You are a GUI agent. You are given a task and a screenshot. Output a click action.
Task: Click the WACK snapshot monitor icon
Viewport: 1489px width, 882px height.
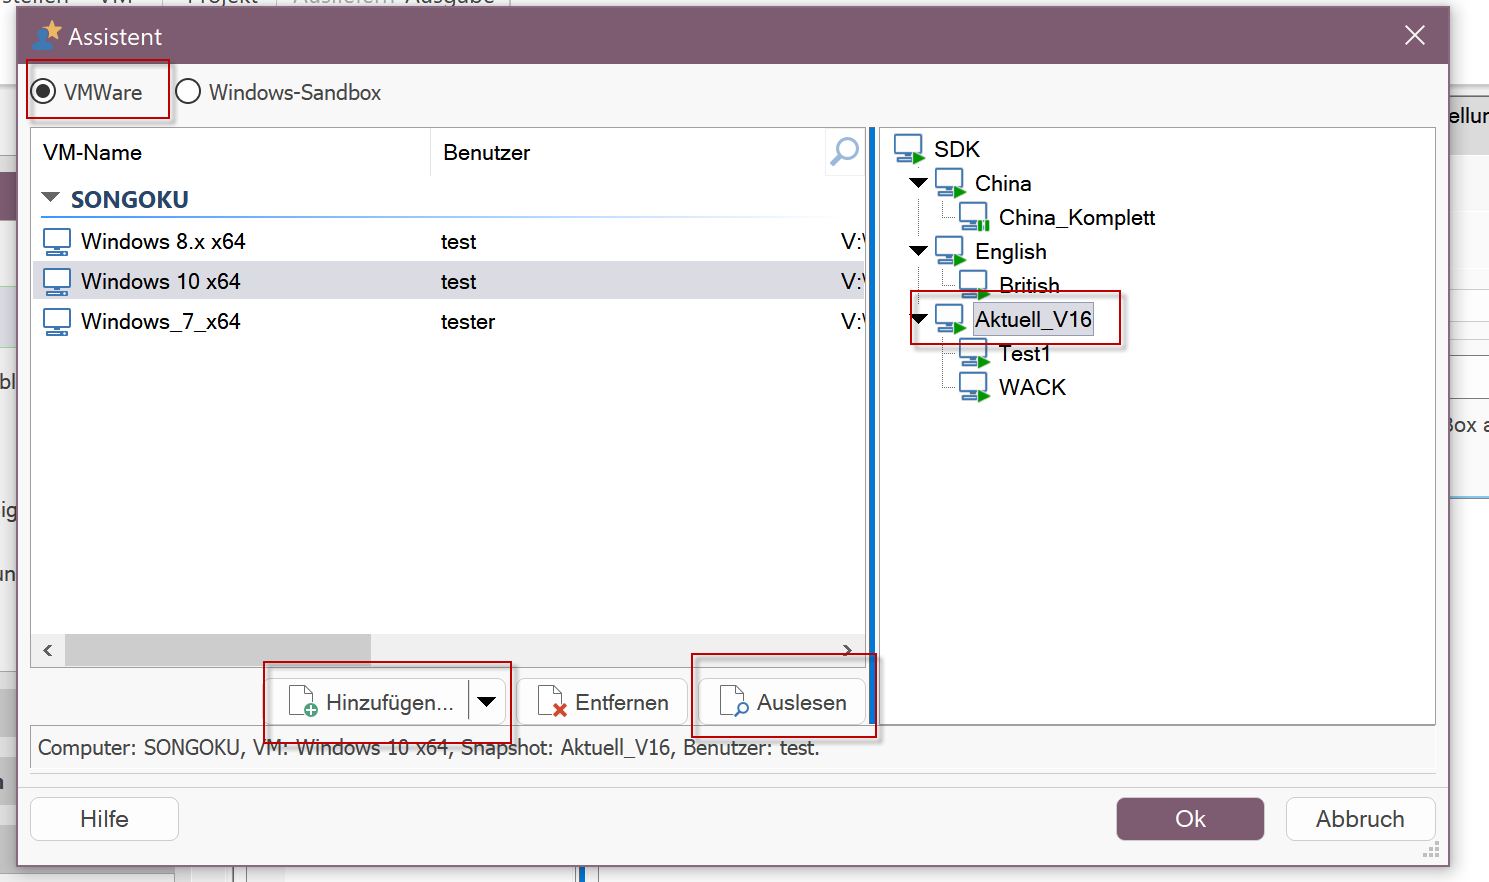click(x=974, y=387)
